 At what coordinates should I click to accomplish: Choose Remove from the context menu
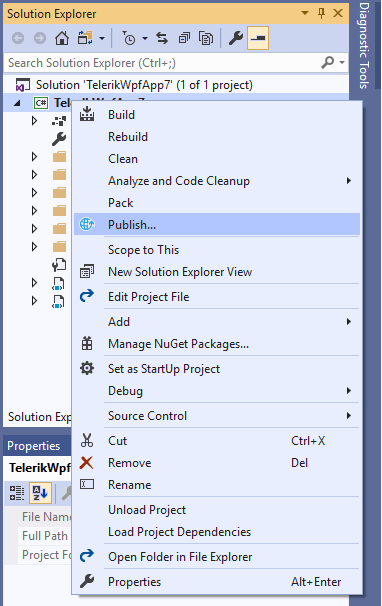point(217,463)
